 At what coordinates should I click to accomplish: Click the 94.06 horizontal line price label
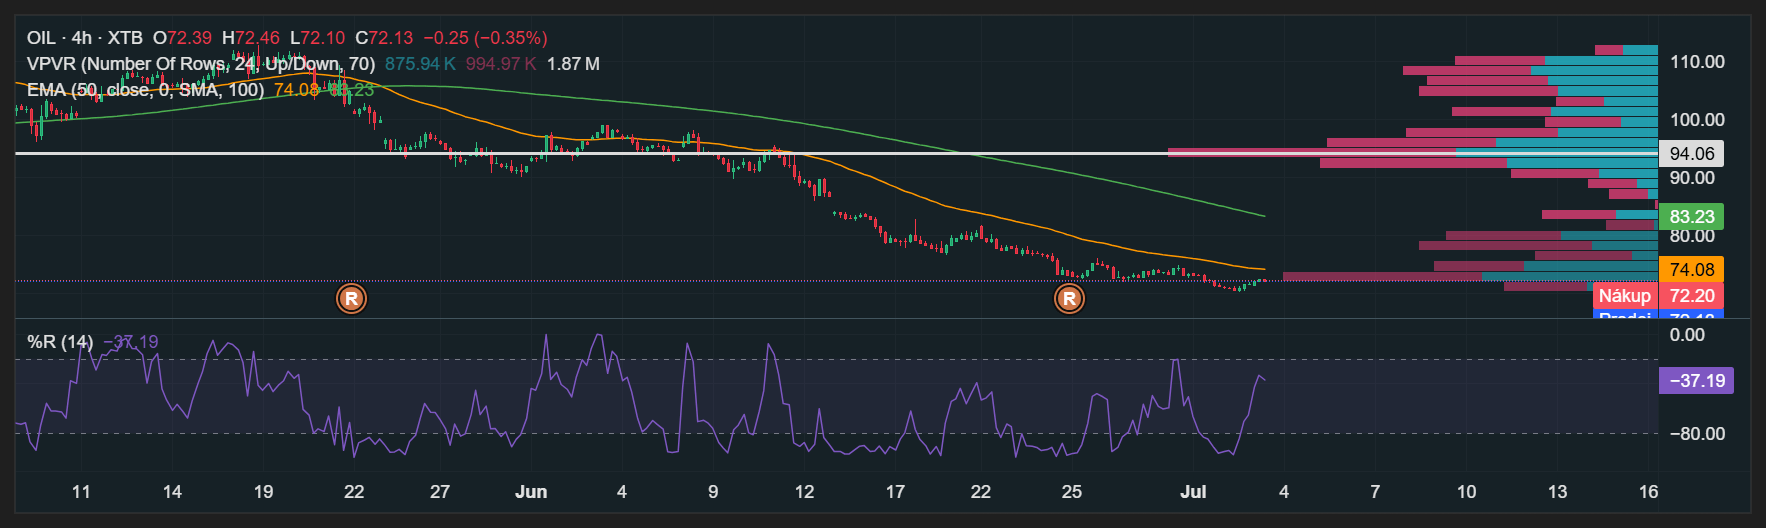(x=1691, y=154)
